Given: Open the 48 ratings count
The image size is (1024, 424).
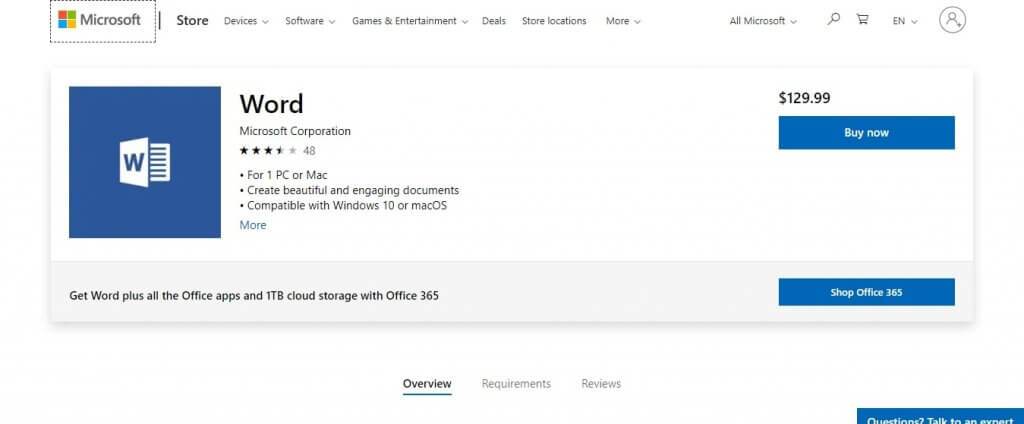Looking at the screenshot, I should [x=309, y=150].
